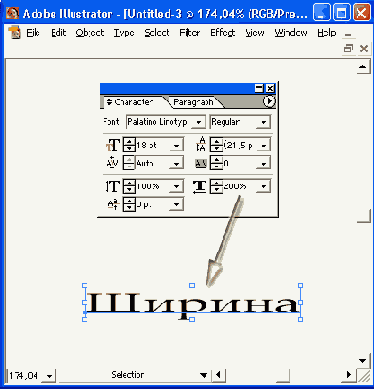Switch to the Paragraph tab
The image size is (374, 389).
(x=193, y=102)
